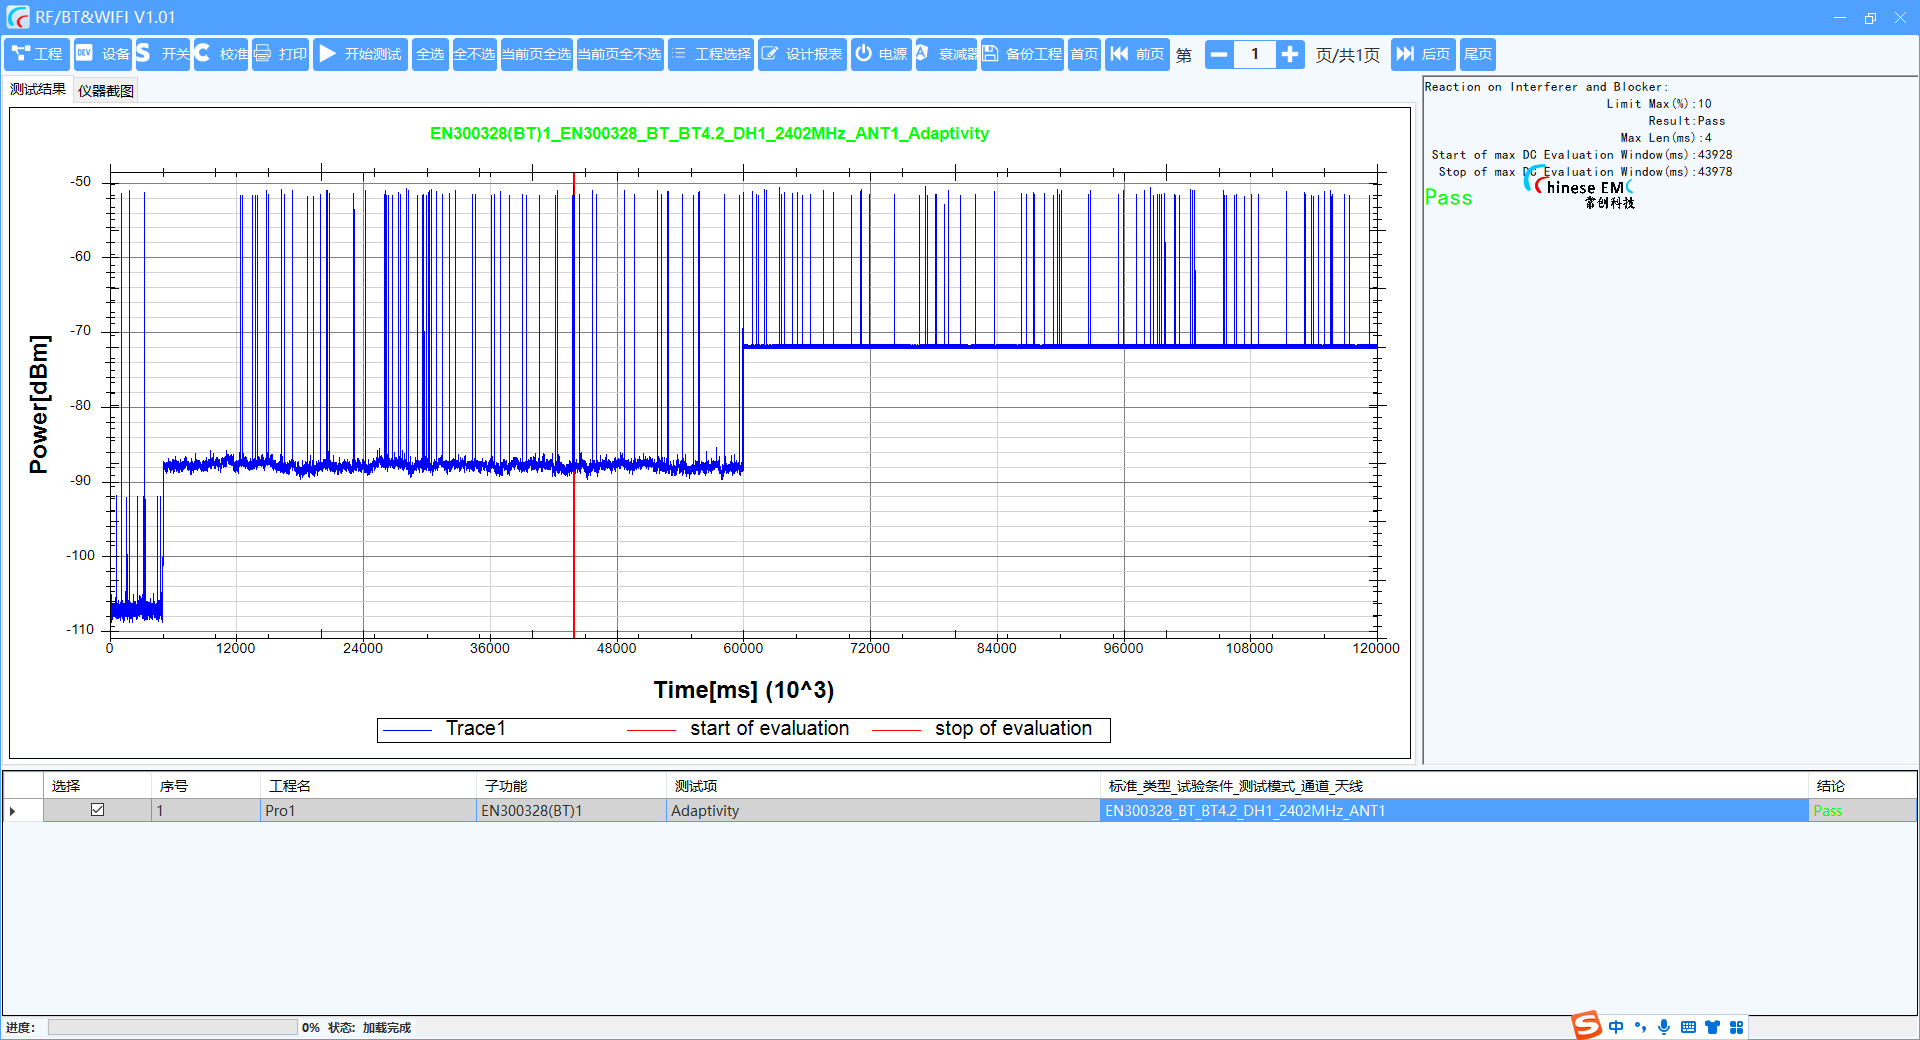Jump to first page with 首页
Screen dimensions: 1920x1040
coord(1084,54)
